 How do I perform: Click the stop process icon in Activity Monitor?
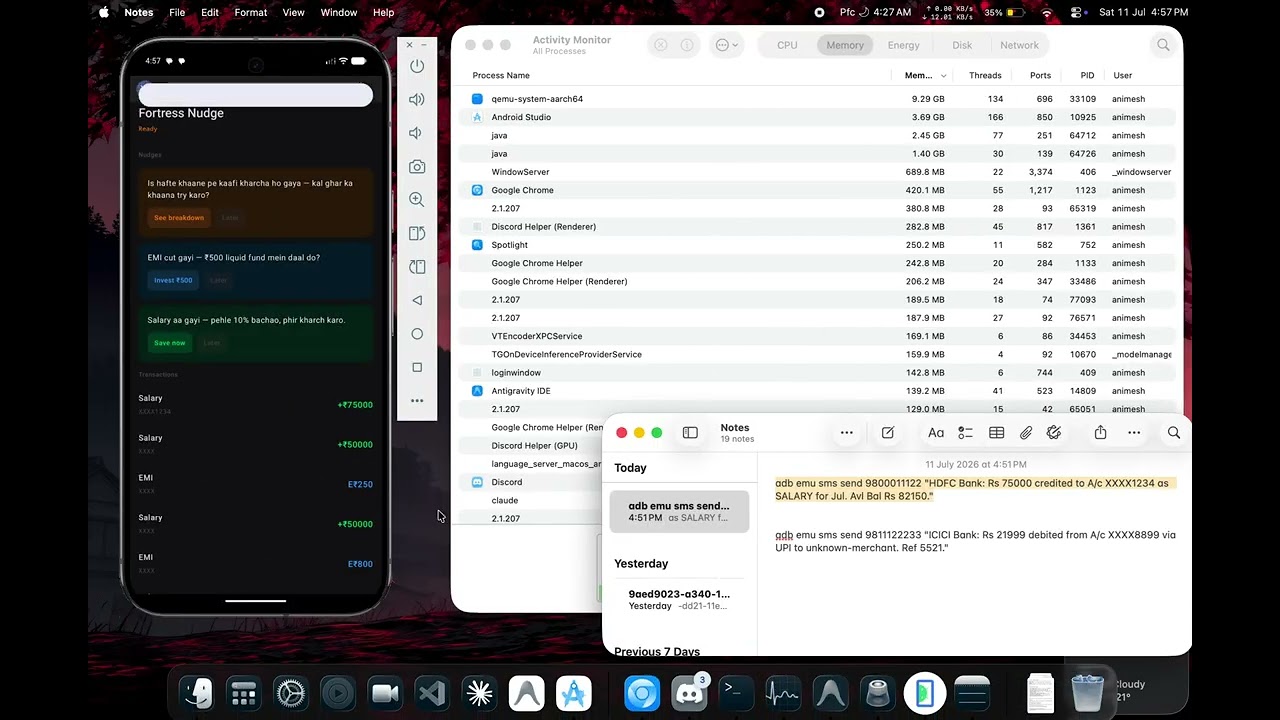[x=661, y=45]
